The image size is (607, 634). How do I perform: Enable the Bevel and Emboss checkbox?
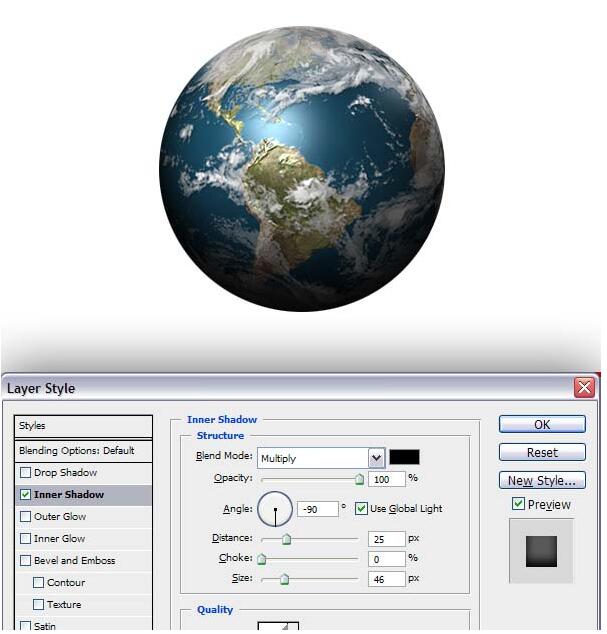[x=25, y=560]
